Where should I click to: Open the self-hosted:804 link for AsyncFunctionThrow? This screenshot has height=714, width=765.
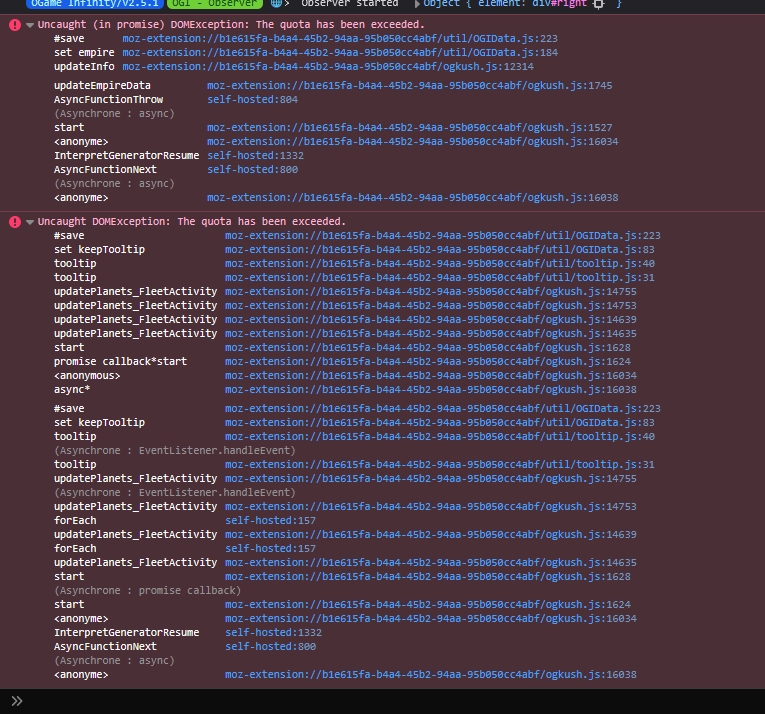(x=252, y=100)
